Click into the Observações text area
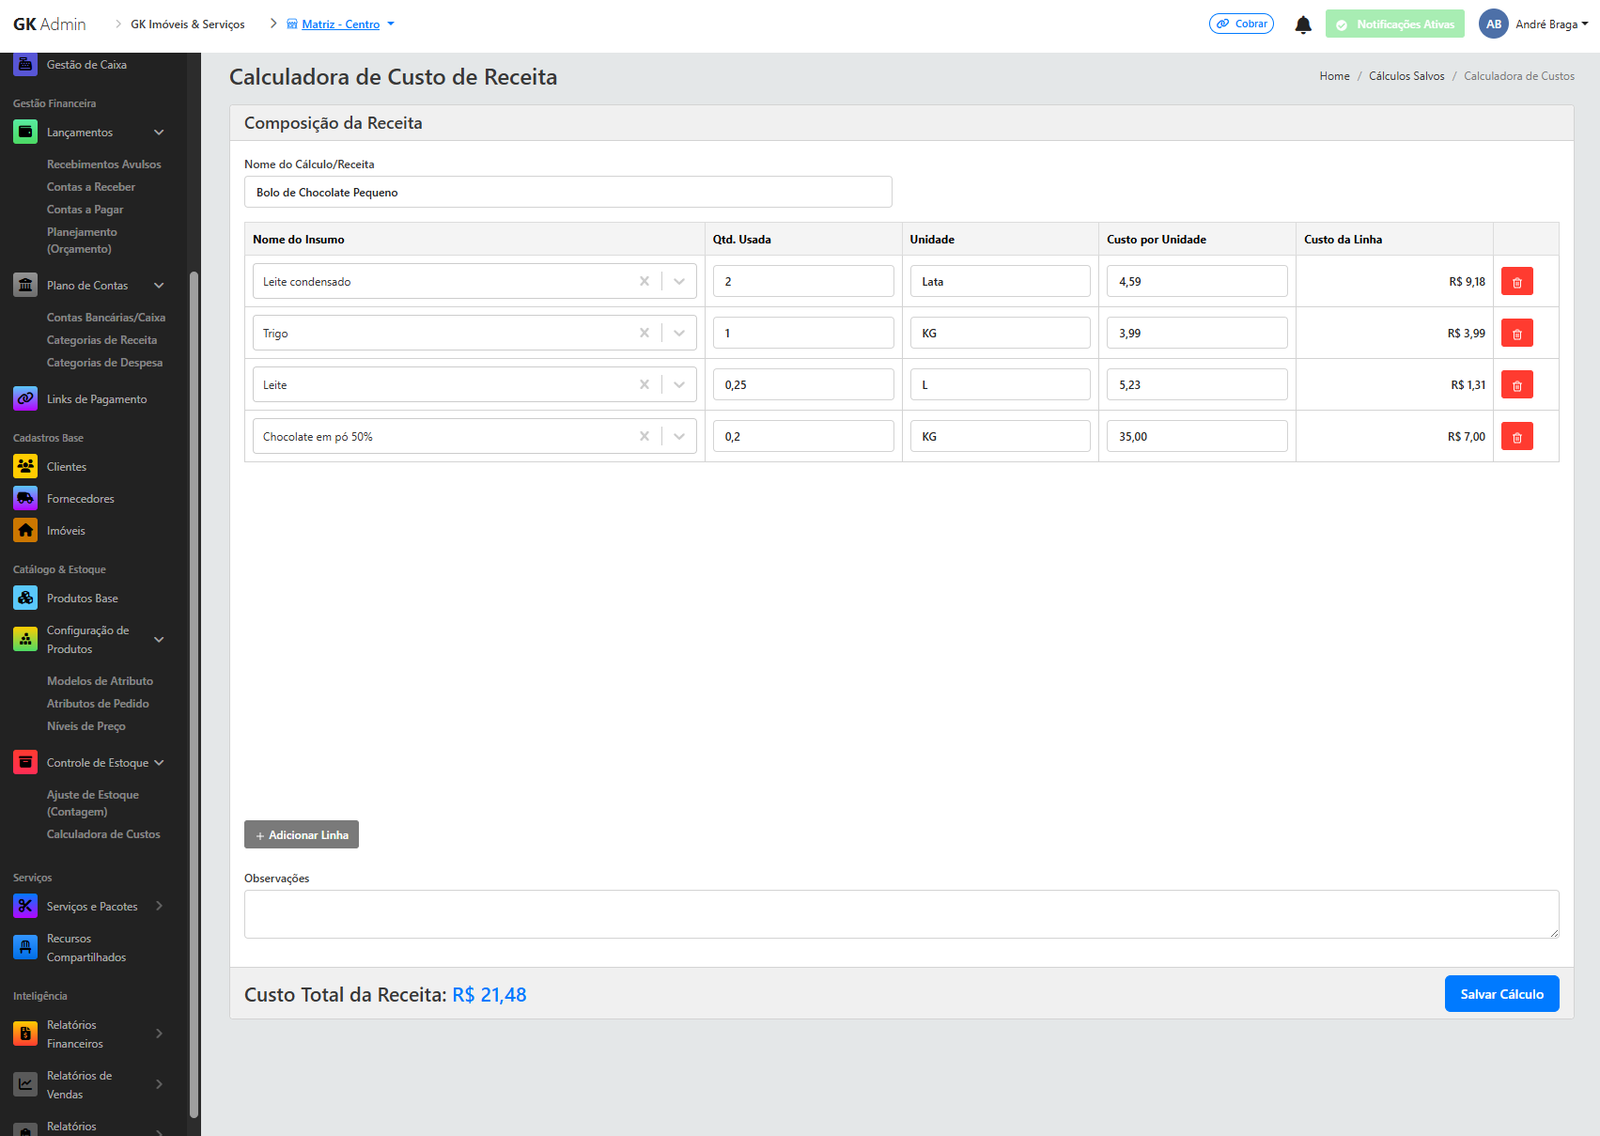Viewport: 1600px width, 1136px height. point(900,914)
